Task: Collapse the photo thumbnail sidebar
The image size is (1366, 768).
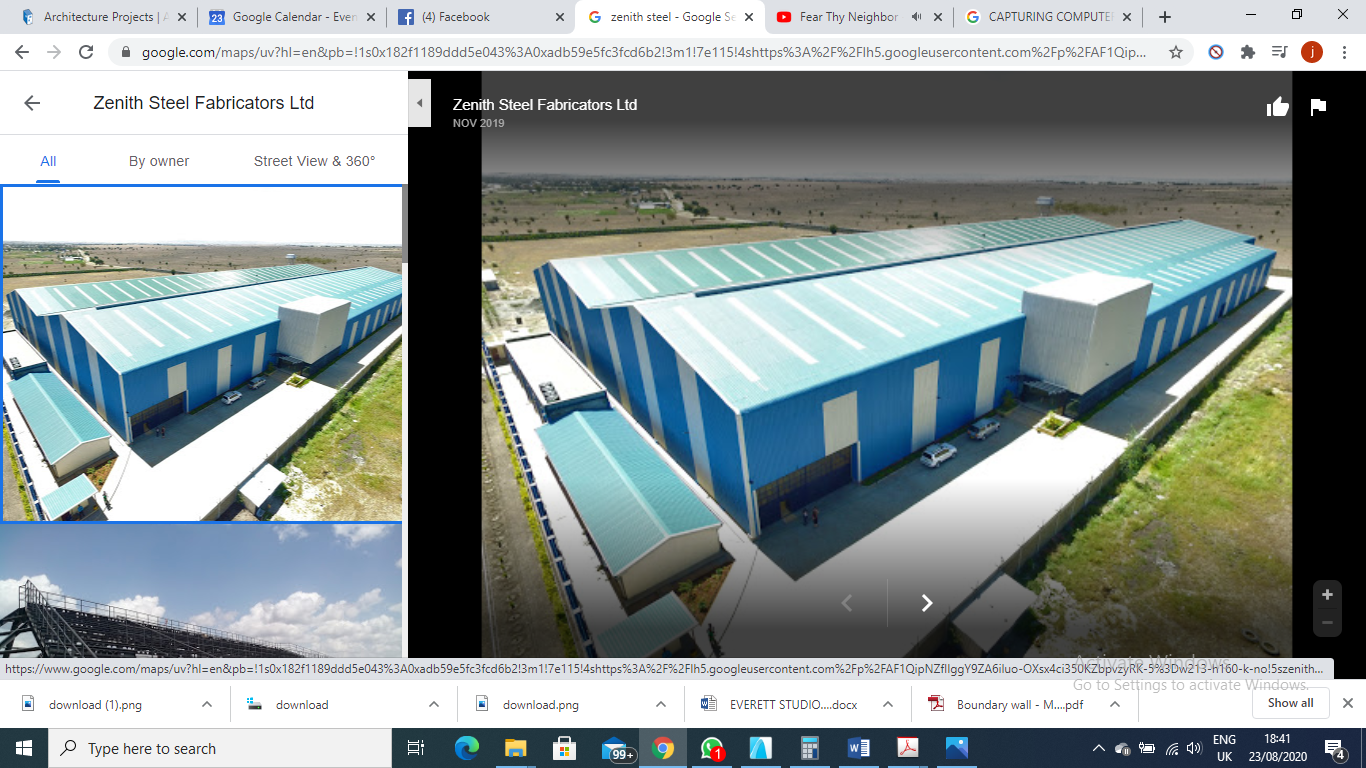Action: click(x=419, y=103)
